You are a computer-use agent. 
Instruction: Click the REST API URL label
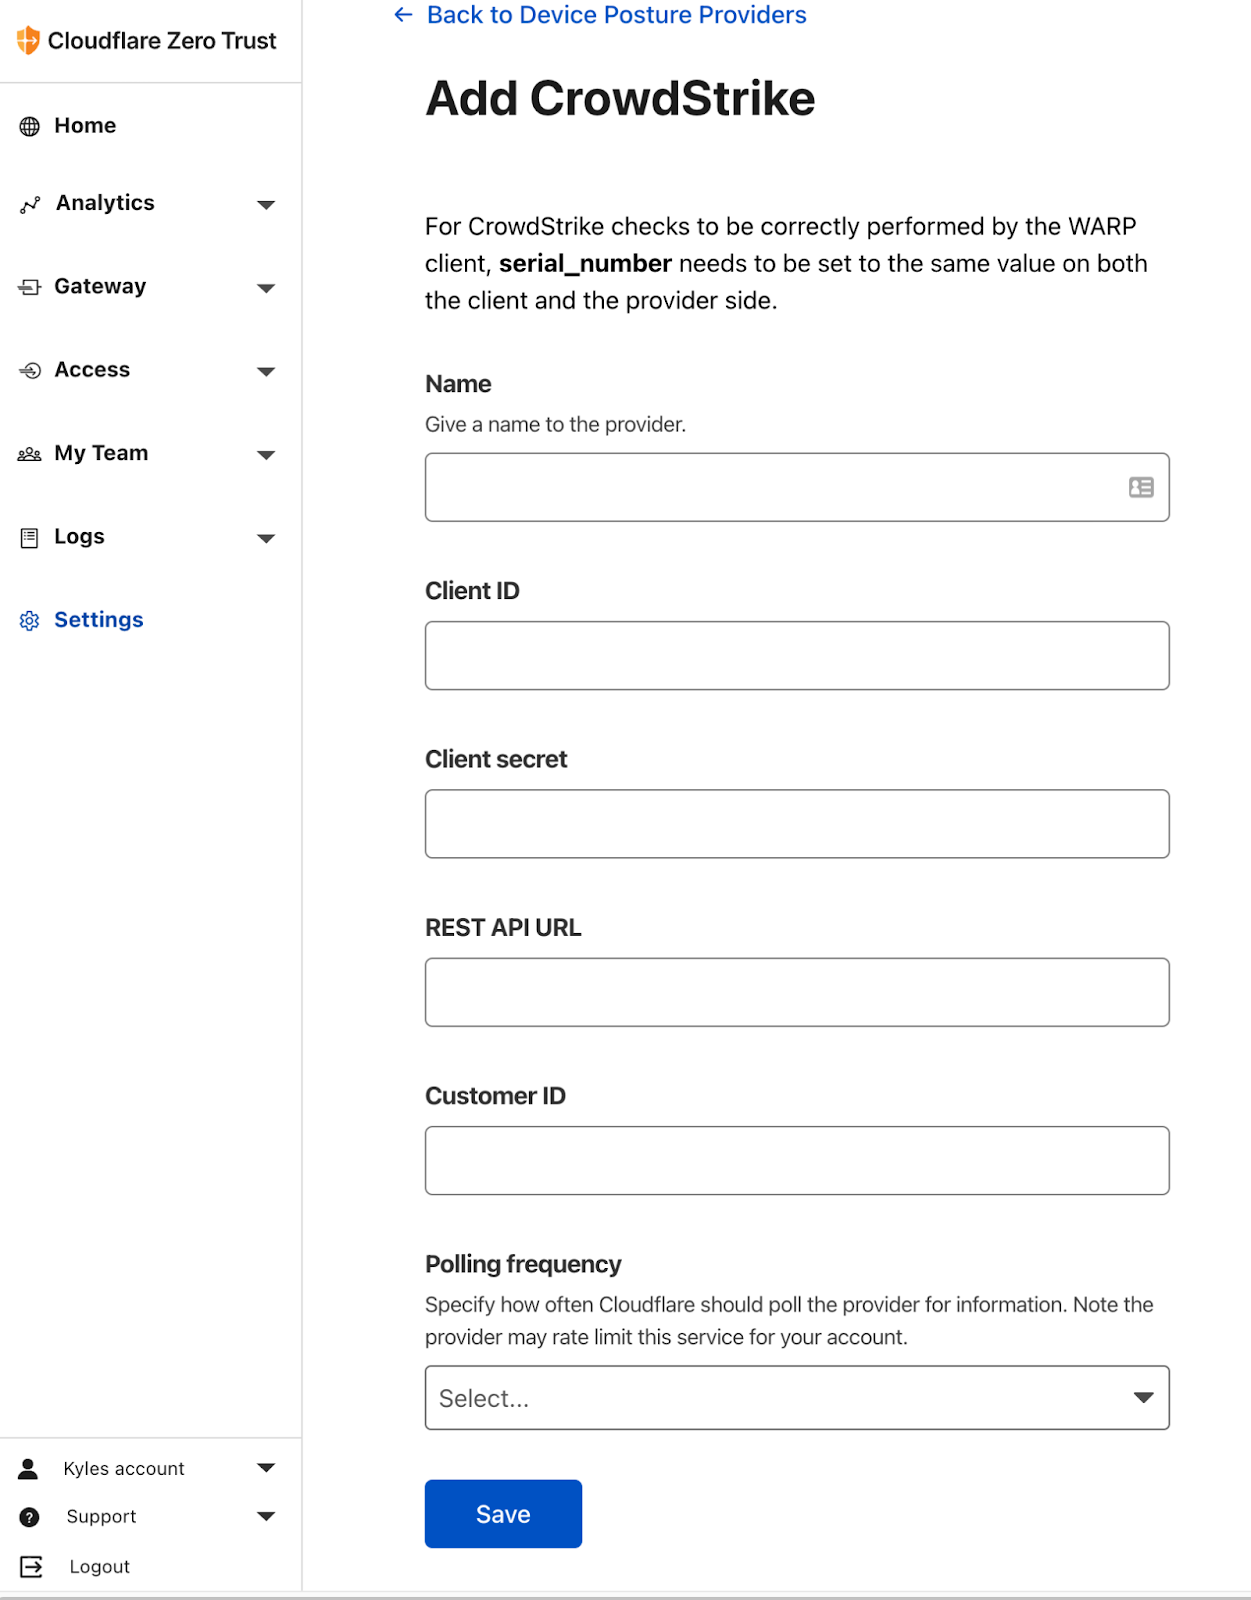click(x=503, y=928)
